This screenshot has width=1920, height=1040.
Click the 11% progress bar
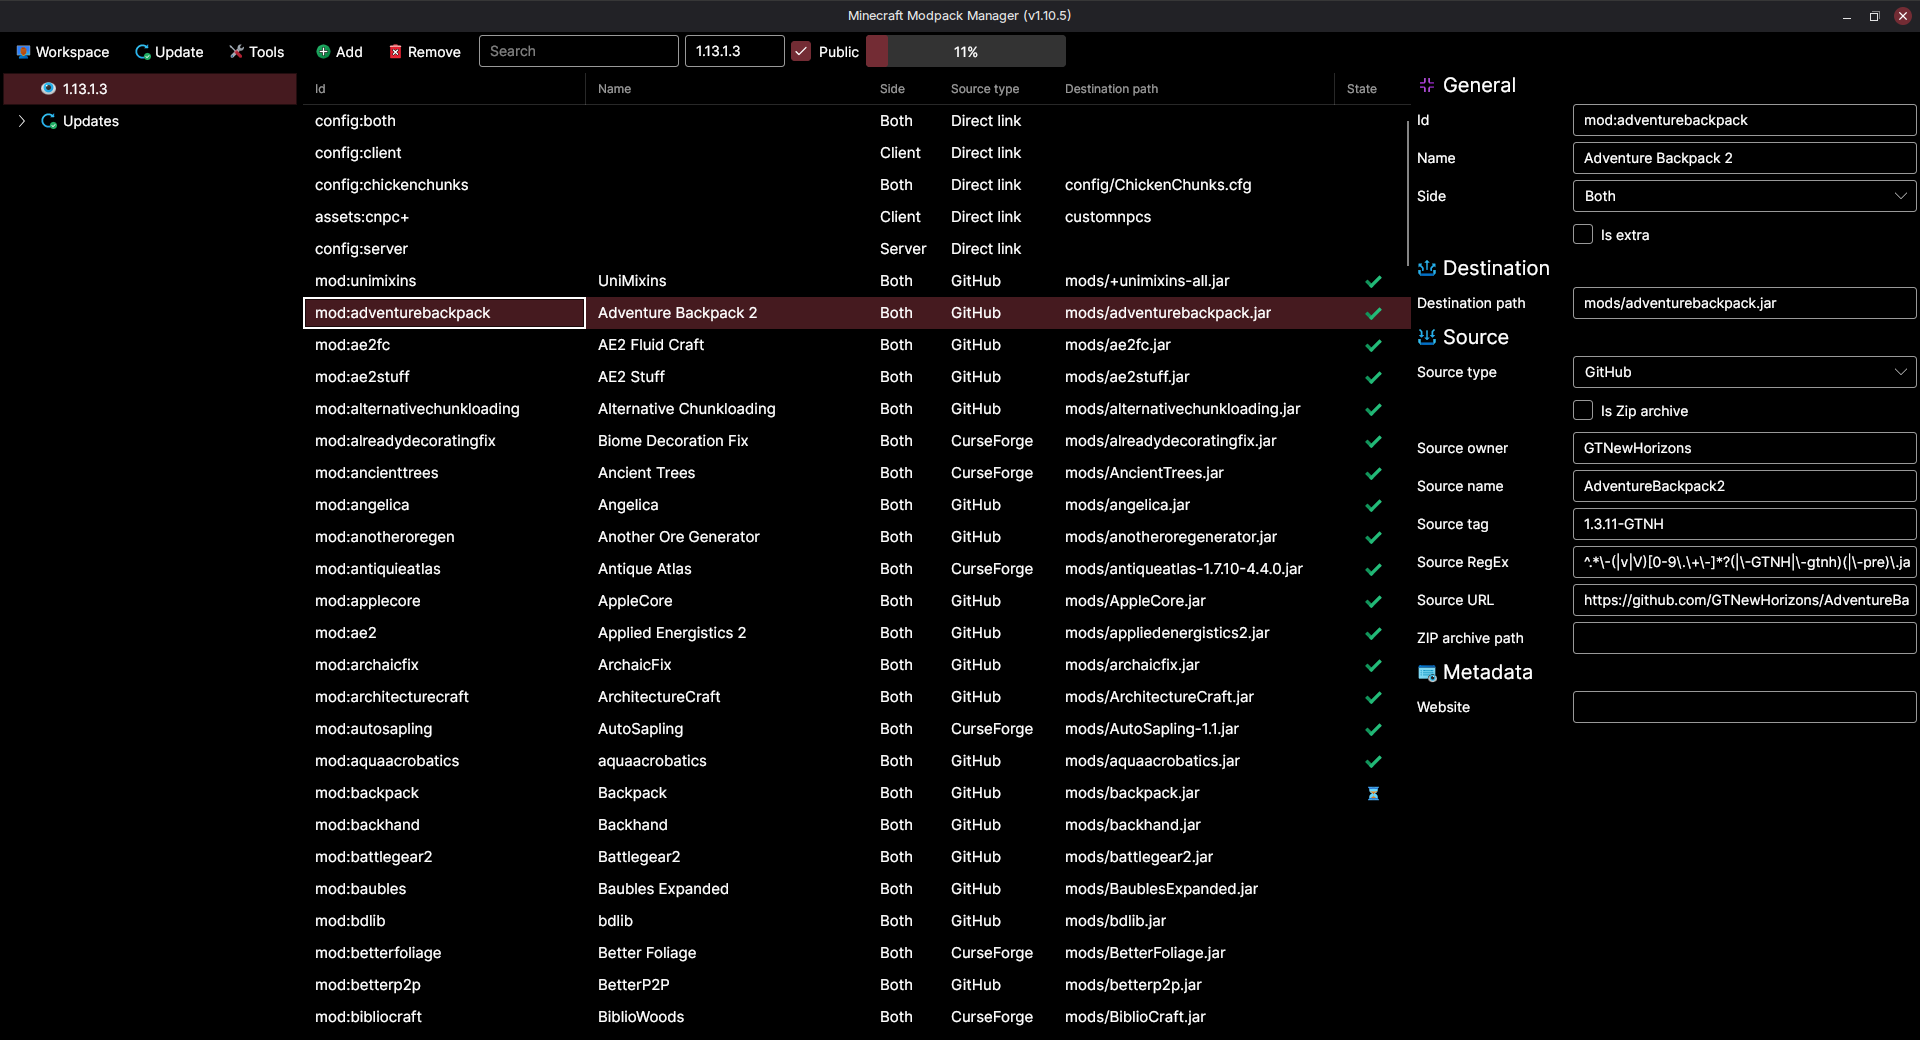coord(965,52)
